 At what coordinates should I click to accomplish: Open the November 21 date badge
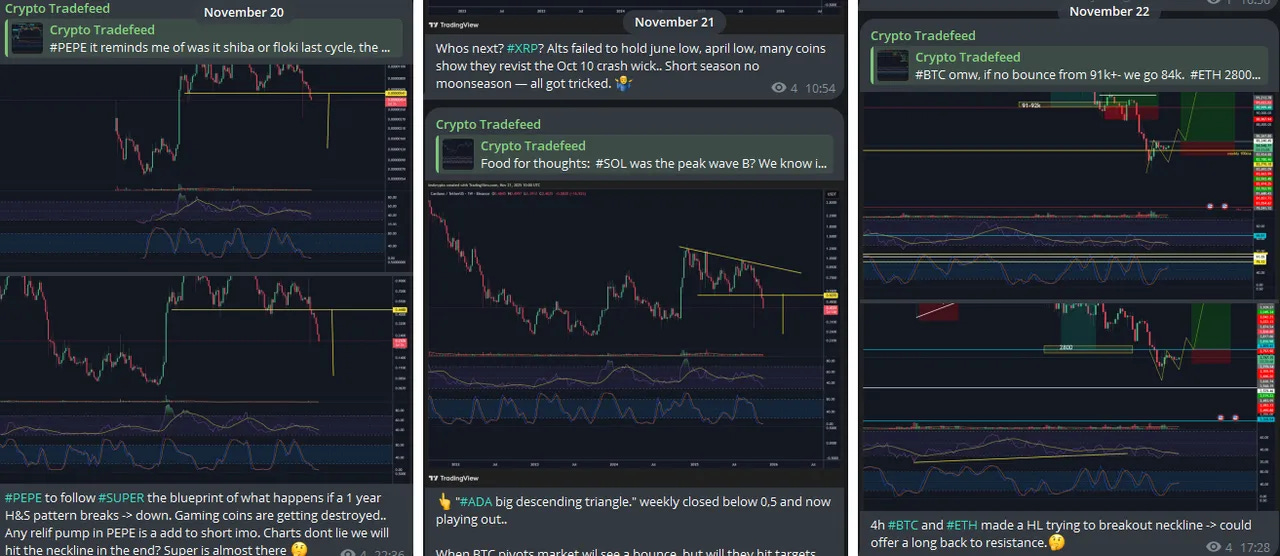(674, 21)
